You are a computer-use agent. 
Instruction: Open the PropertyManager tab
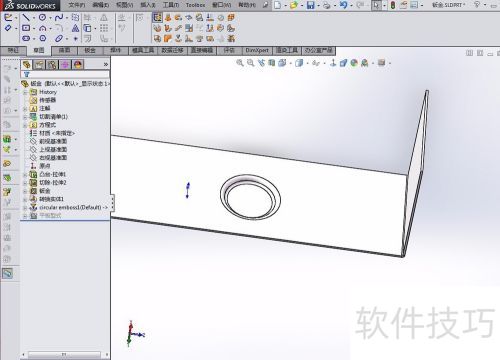(x=39, y=64)
